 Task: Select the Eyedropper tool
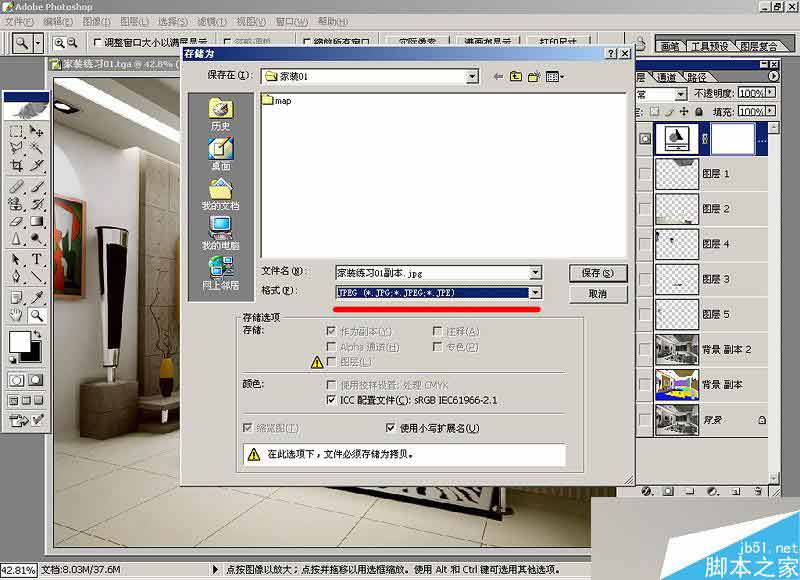tap(36, 297)
